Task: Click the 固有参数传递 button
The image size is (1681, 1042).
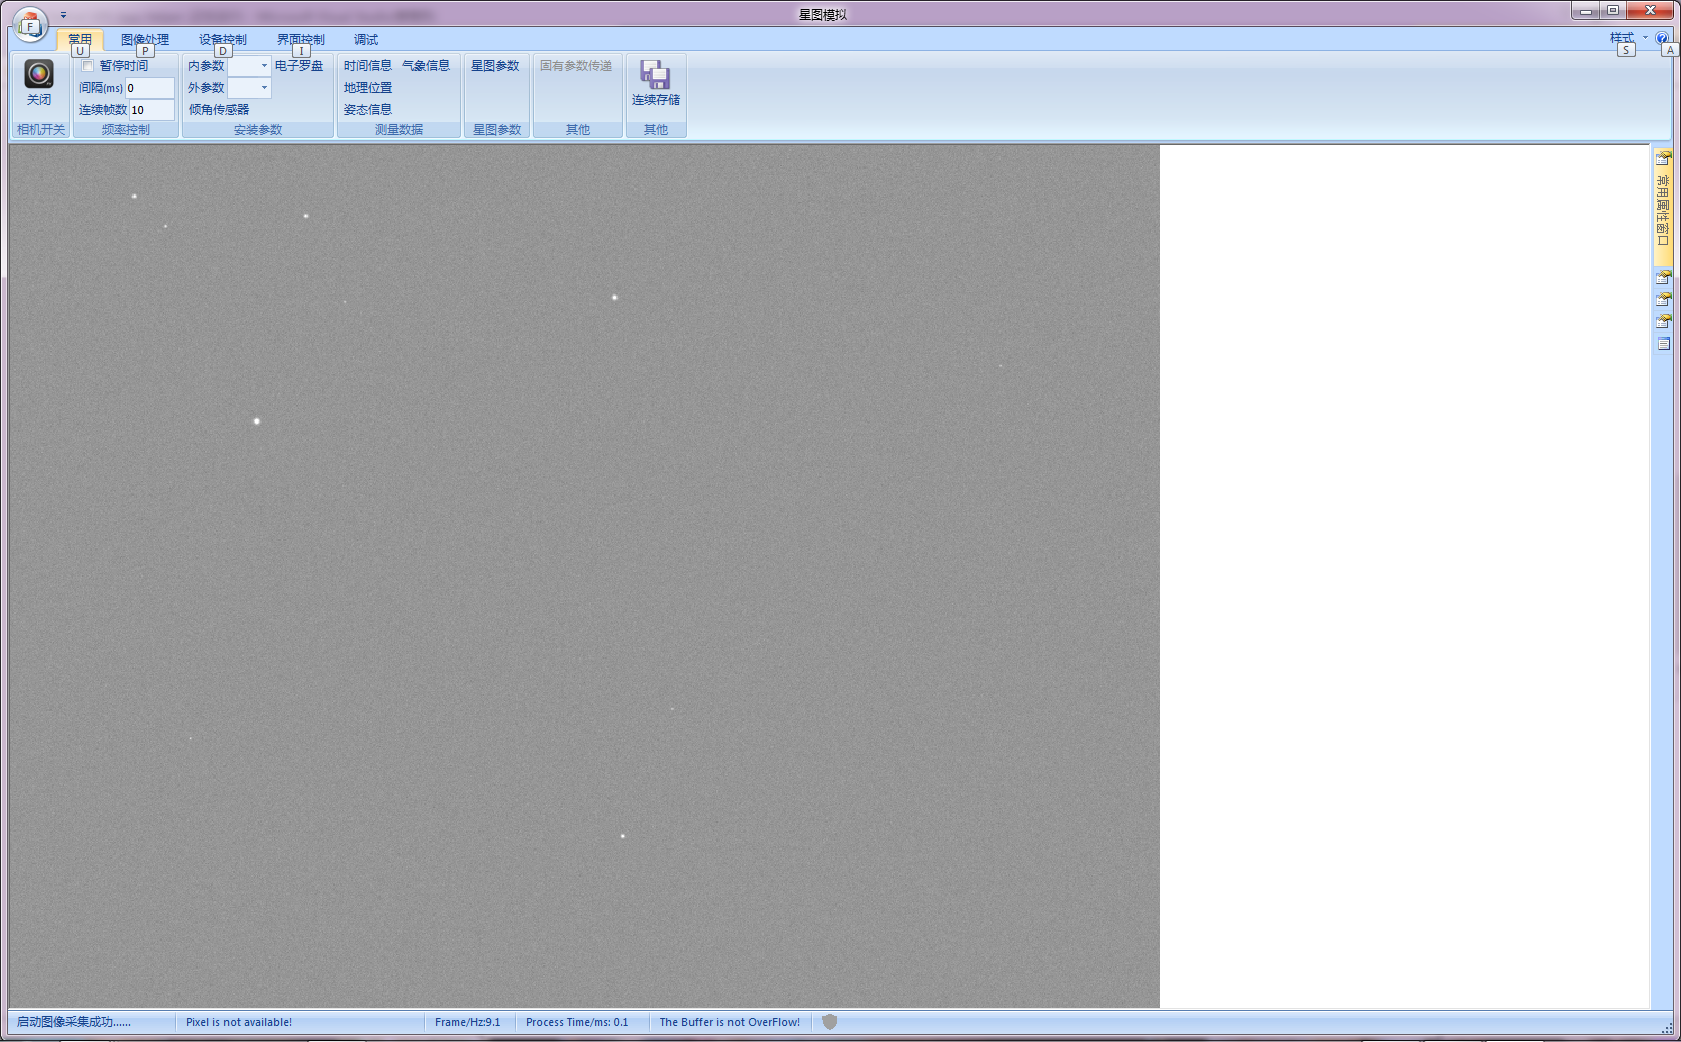Action: (x=576, y=66)
